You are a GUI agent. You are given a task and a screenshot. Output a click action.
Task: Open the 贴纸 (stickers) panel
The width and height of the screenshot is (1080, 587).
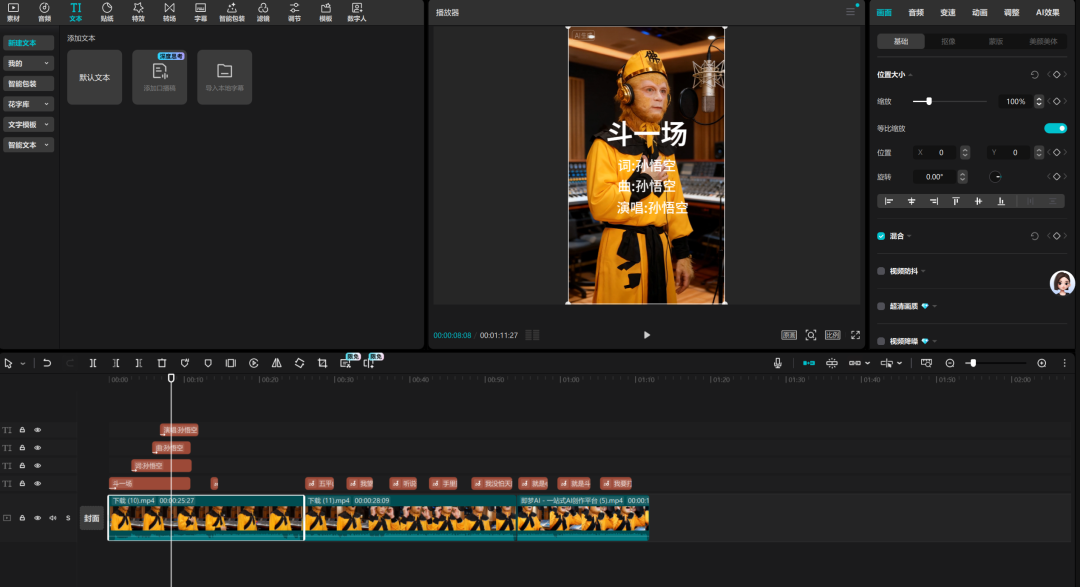(107, 11)
